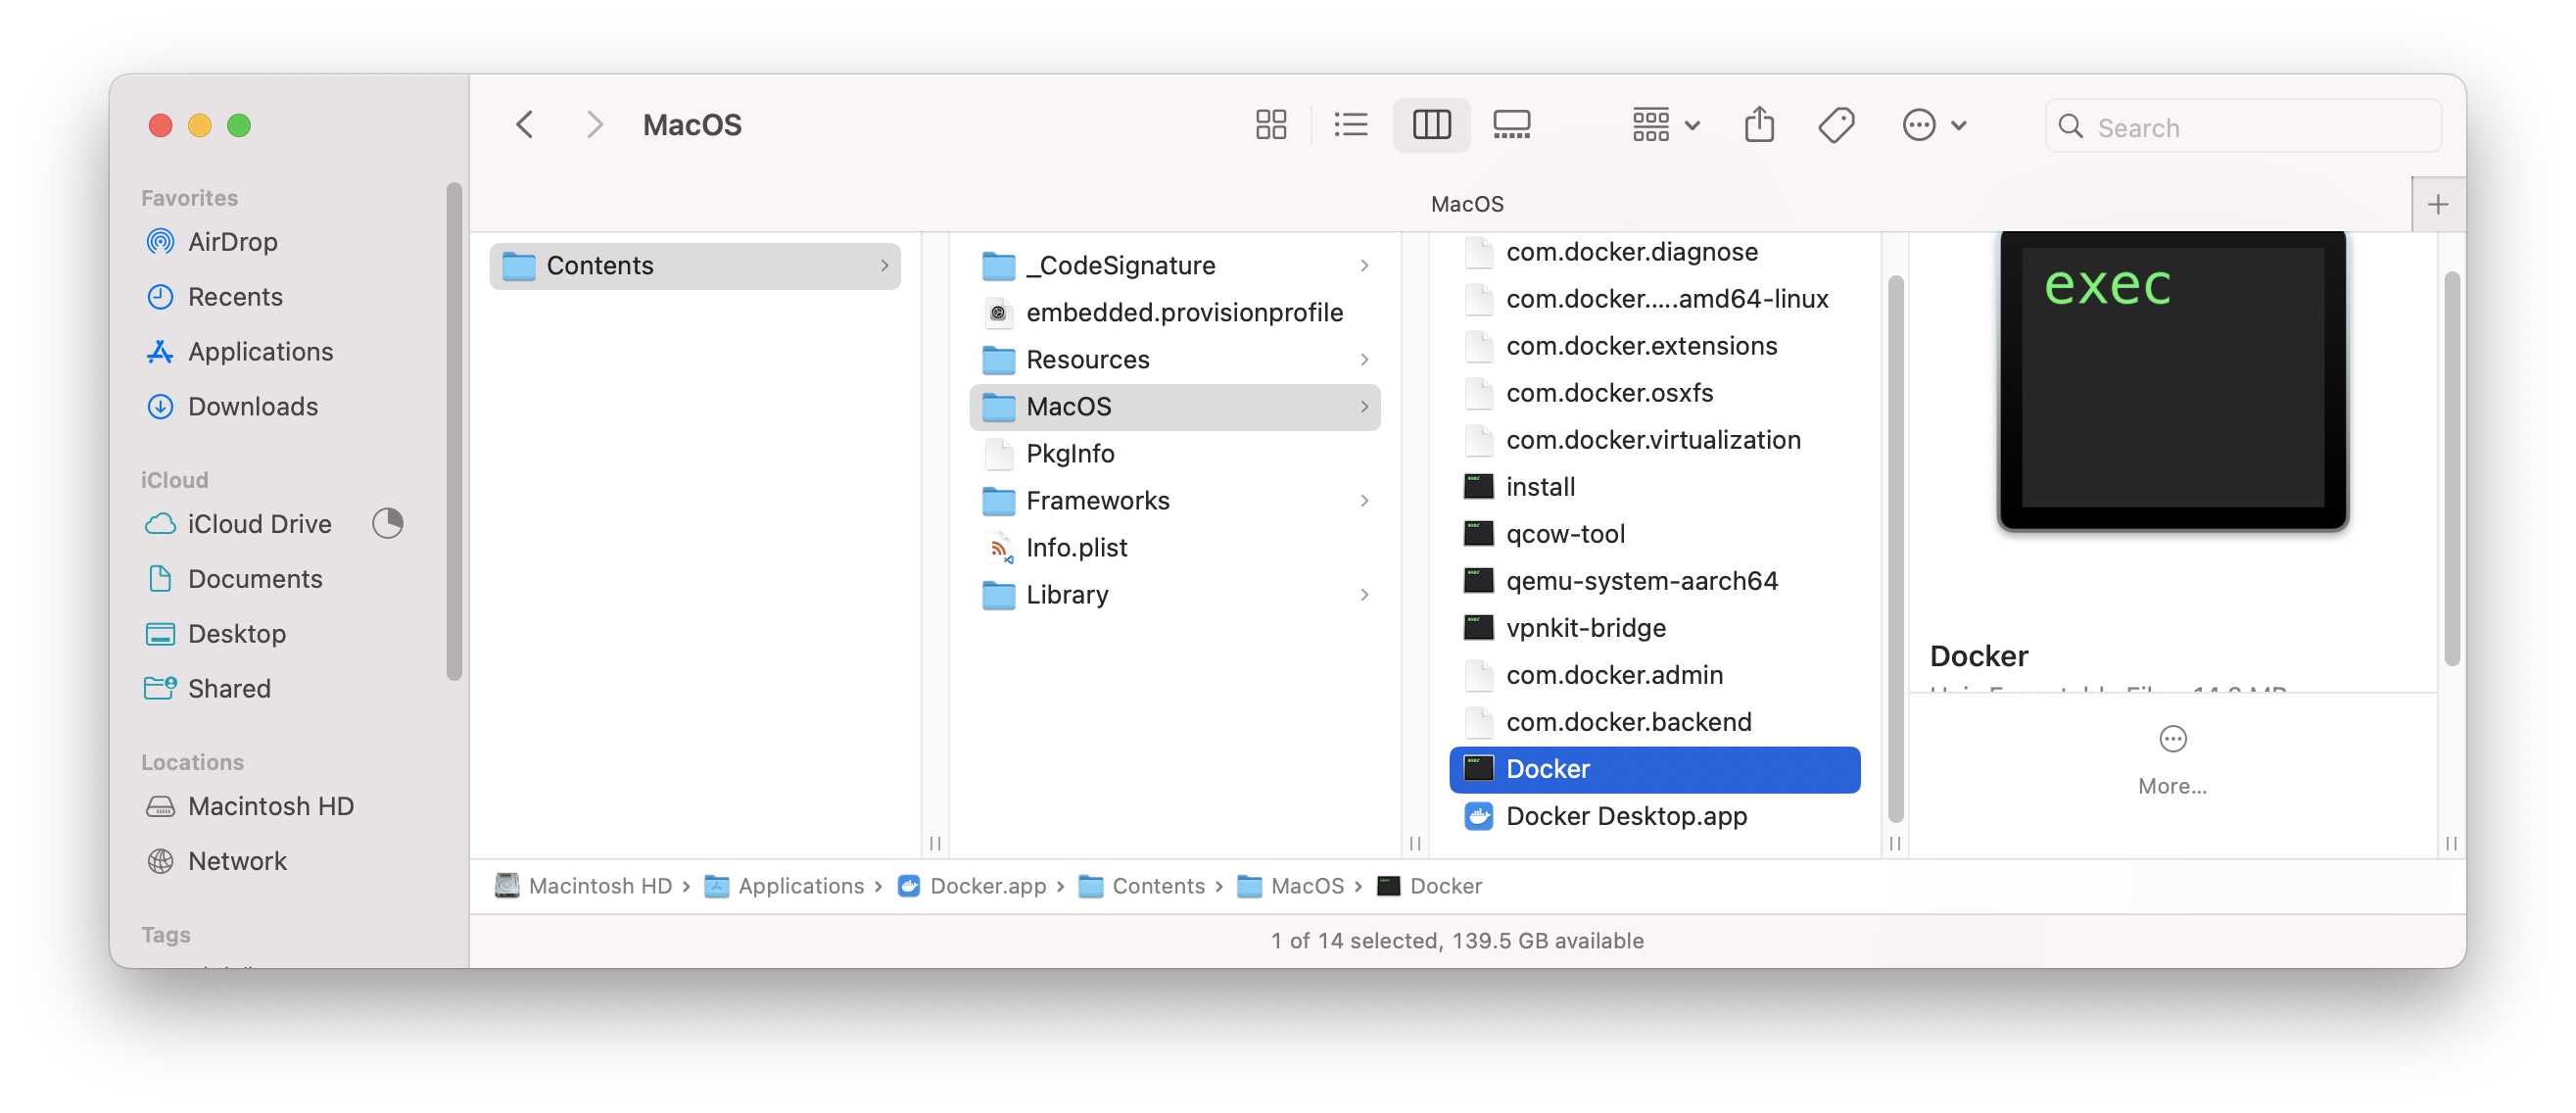Viewport: 2576px width, 1113px height.
Task: Open the share menu icon
Action: [1760, 124]
